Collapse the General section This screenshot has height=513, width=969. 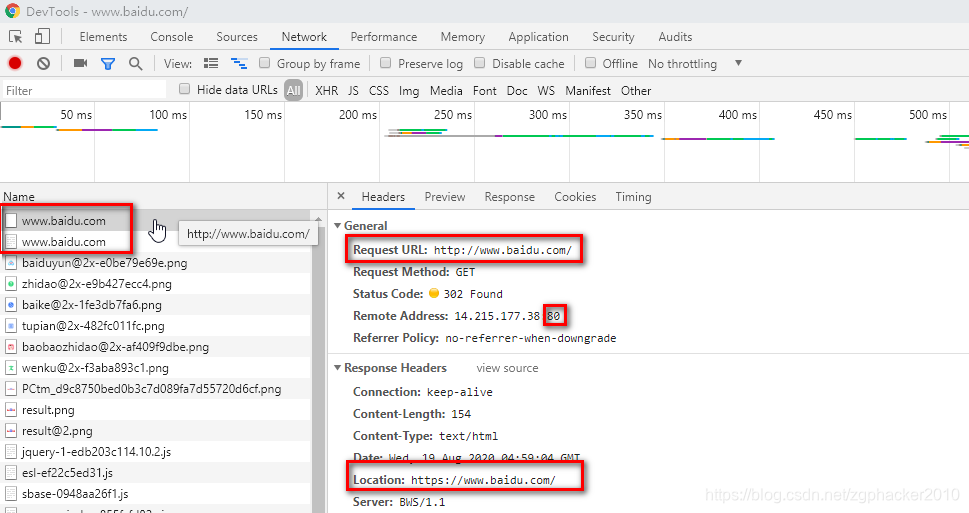tap(337, 226)
